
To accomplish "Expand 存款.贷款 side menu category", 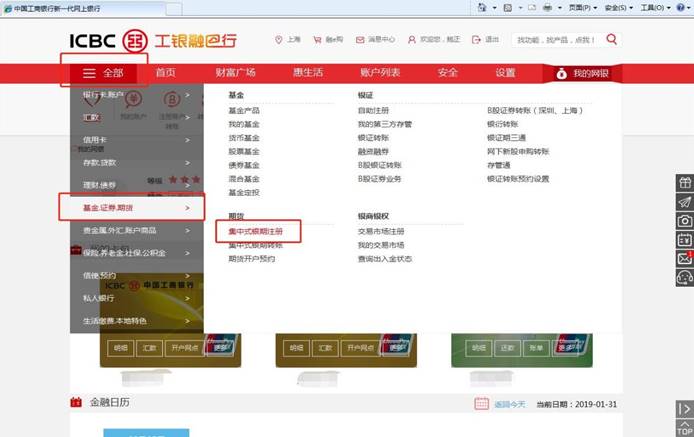I will click(137, 162).
